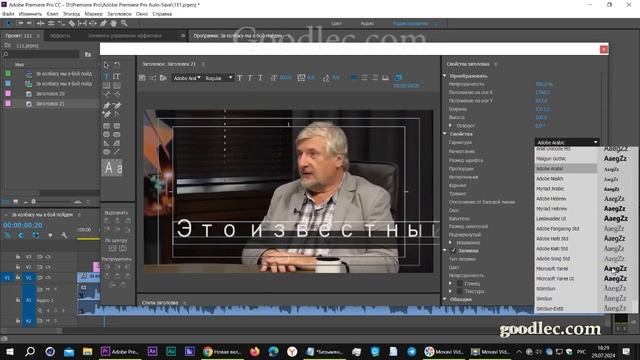Collapse the Fill section

pyautogui.click(x=445, y=250)
